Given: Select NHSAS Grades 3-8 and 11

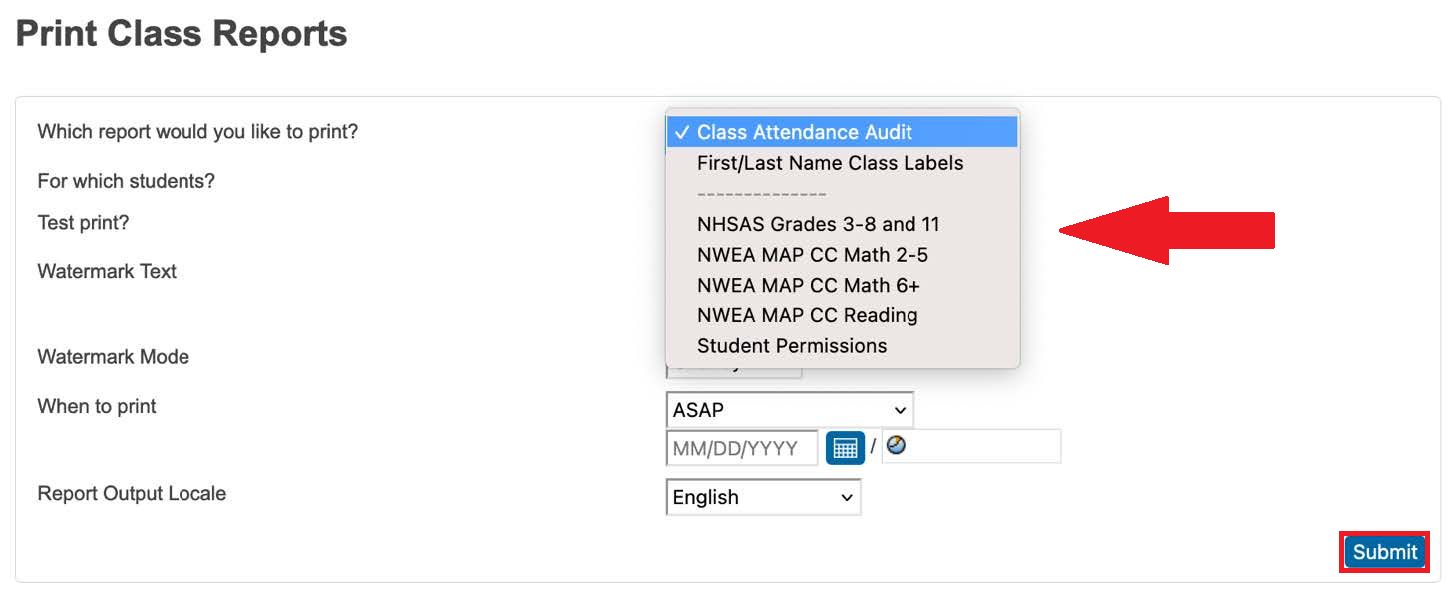Looking at the screenshot, I should (x=818, y=224).
